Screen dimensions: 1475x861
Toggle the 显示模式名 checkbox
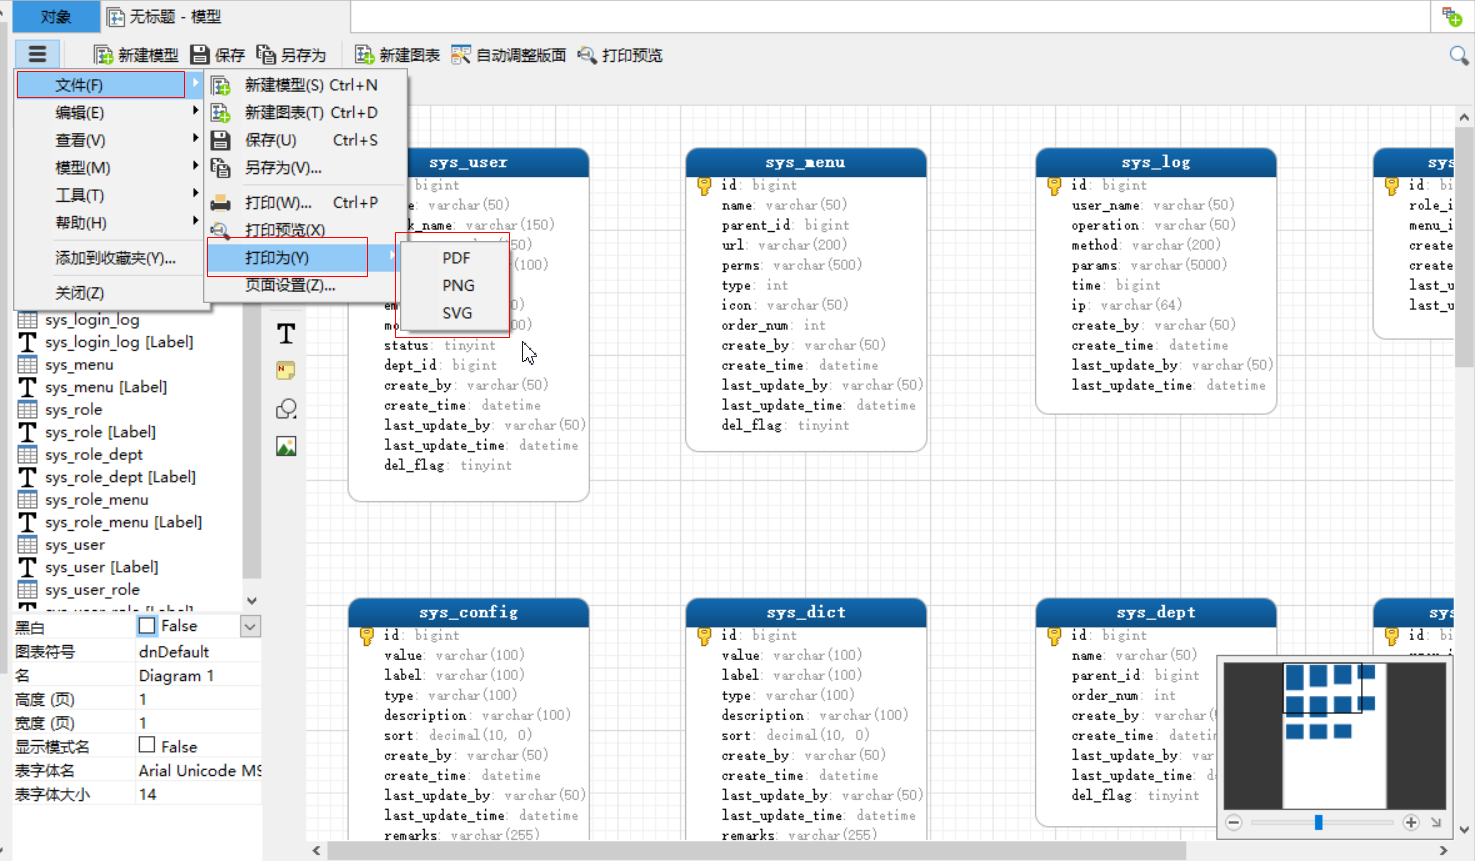coord(147,745)
